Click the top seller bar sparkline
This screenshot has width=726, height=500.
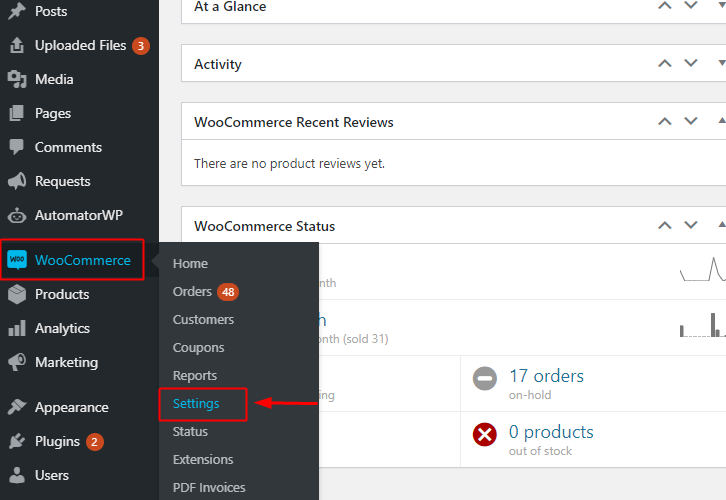[x=702, y=325]
